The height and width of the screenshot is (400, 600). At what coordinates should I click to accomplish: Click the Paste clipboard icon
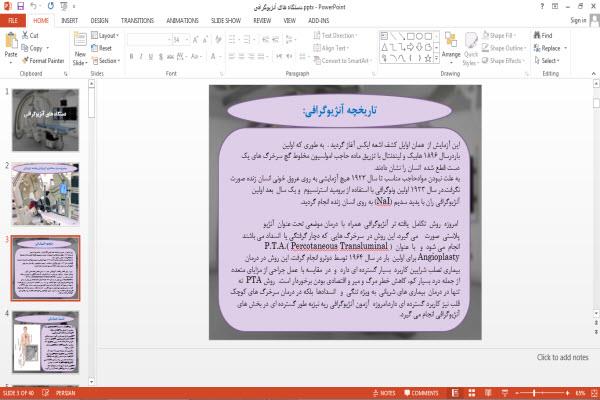pyautogui.click(x=11, y=40)
